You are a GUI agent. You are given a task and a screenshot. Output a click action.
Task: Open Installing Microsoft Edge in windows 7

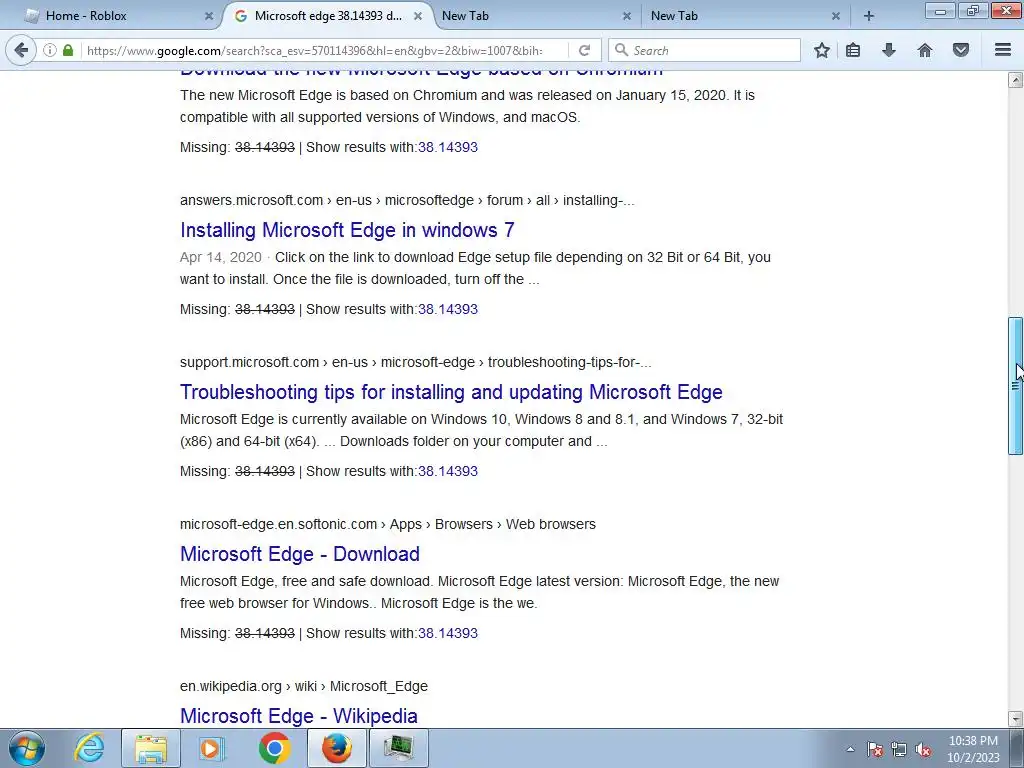pyautogui.click(x=347, y=230)
